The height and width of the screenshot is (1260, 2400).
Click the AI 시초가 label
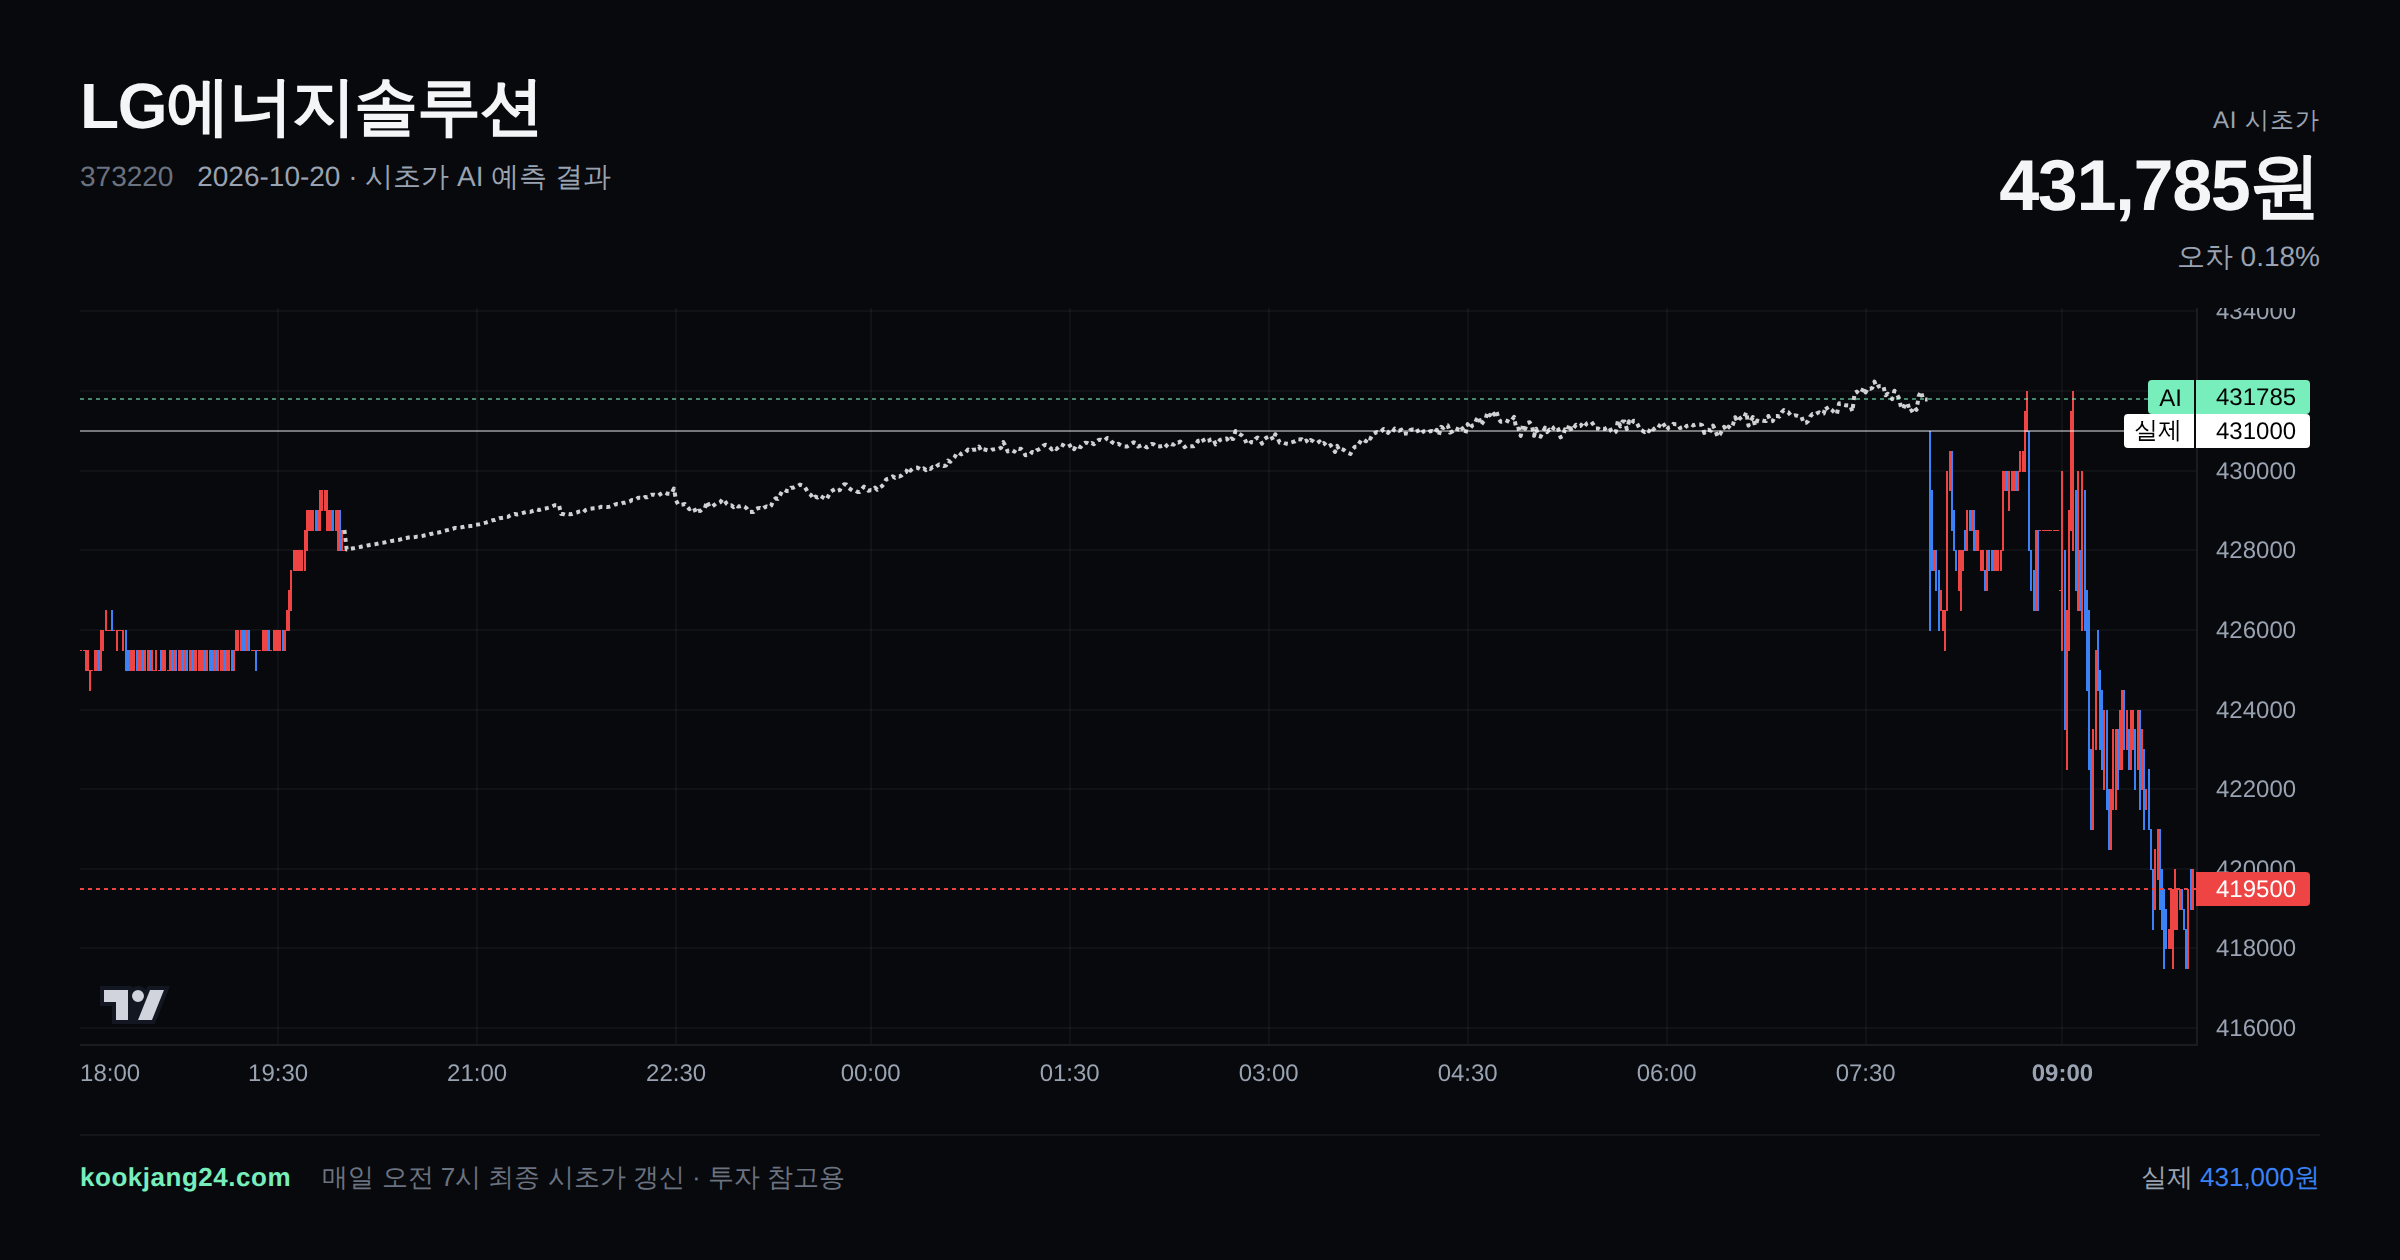click(x=2265, y=120)
